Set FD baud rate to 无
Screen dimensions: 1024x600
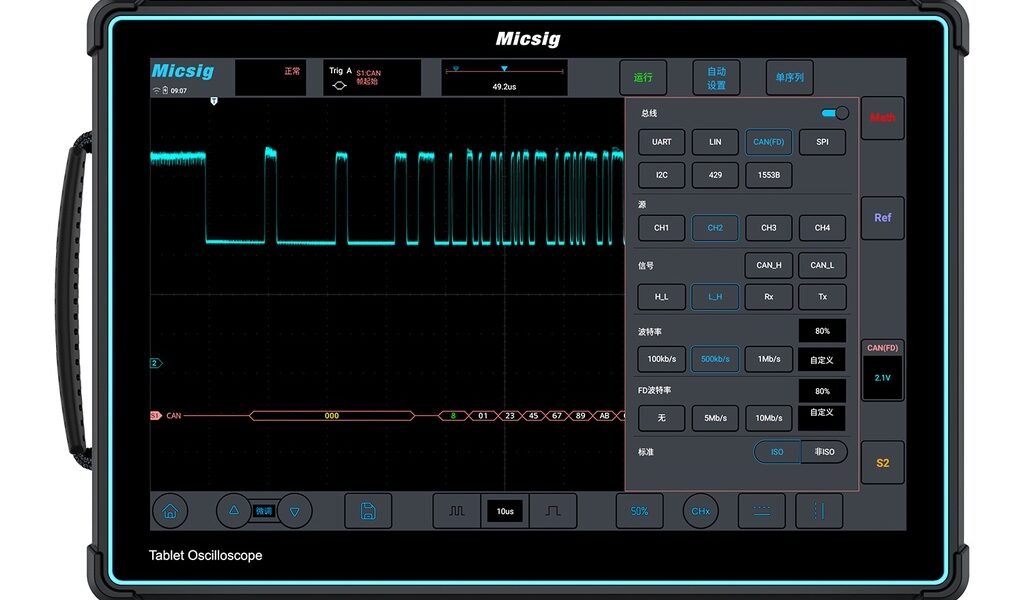pos(662,418)
